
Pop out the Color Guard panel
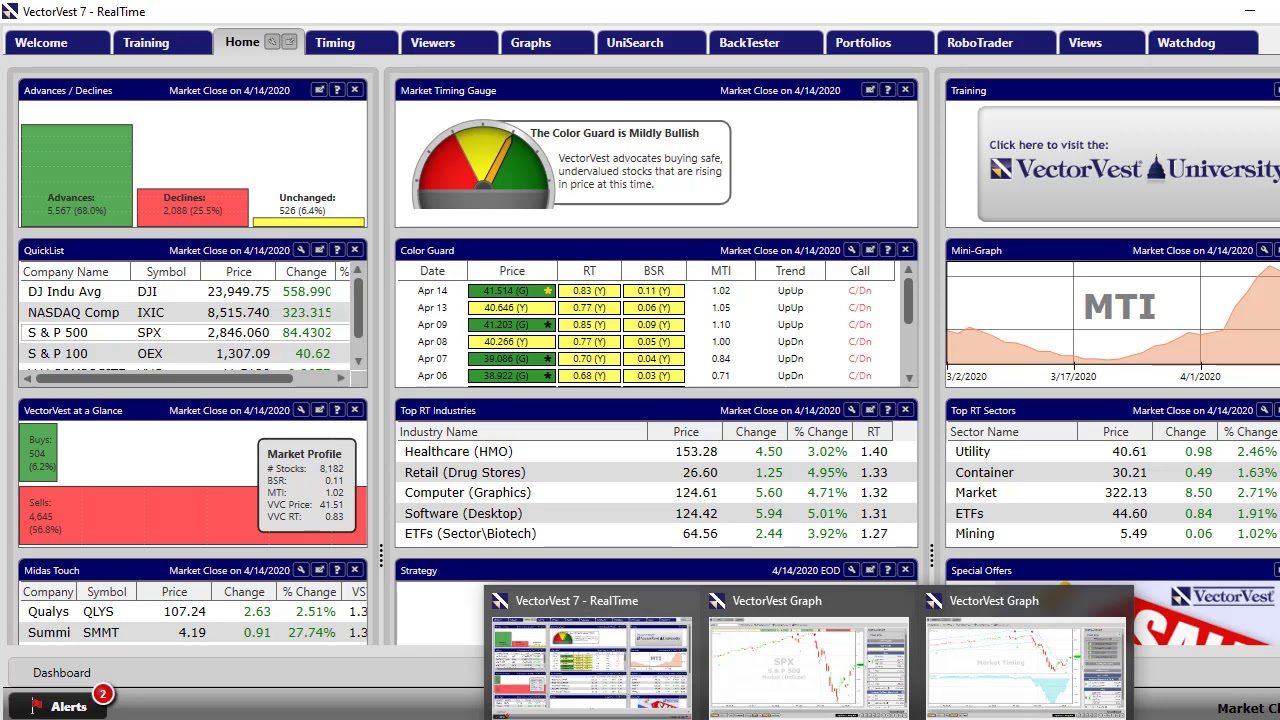click(870, 250)
